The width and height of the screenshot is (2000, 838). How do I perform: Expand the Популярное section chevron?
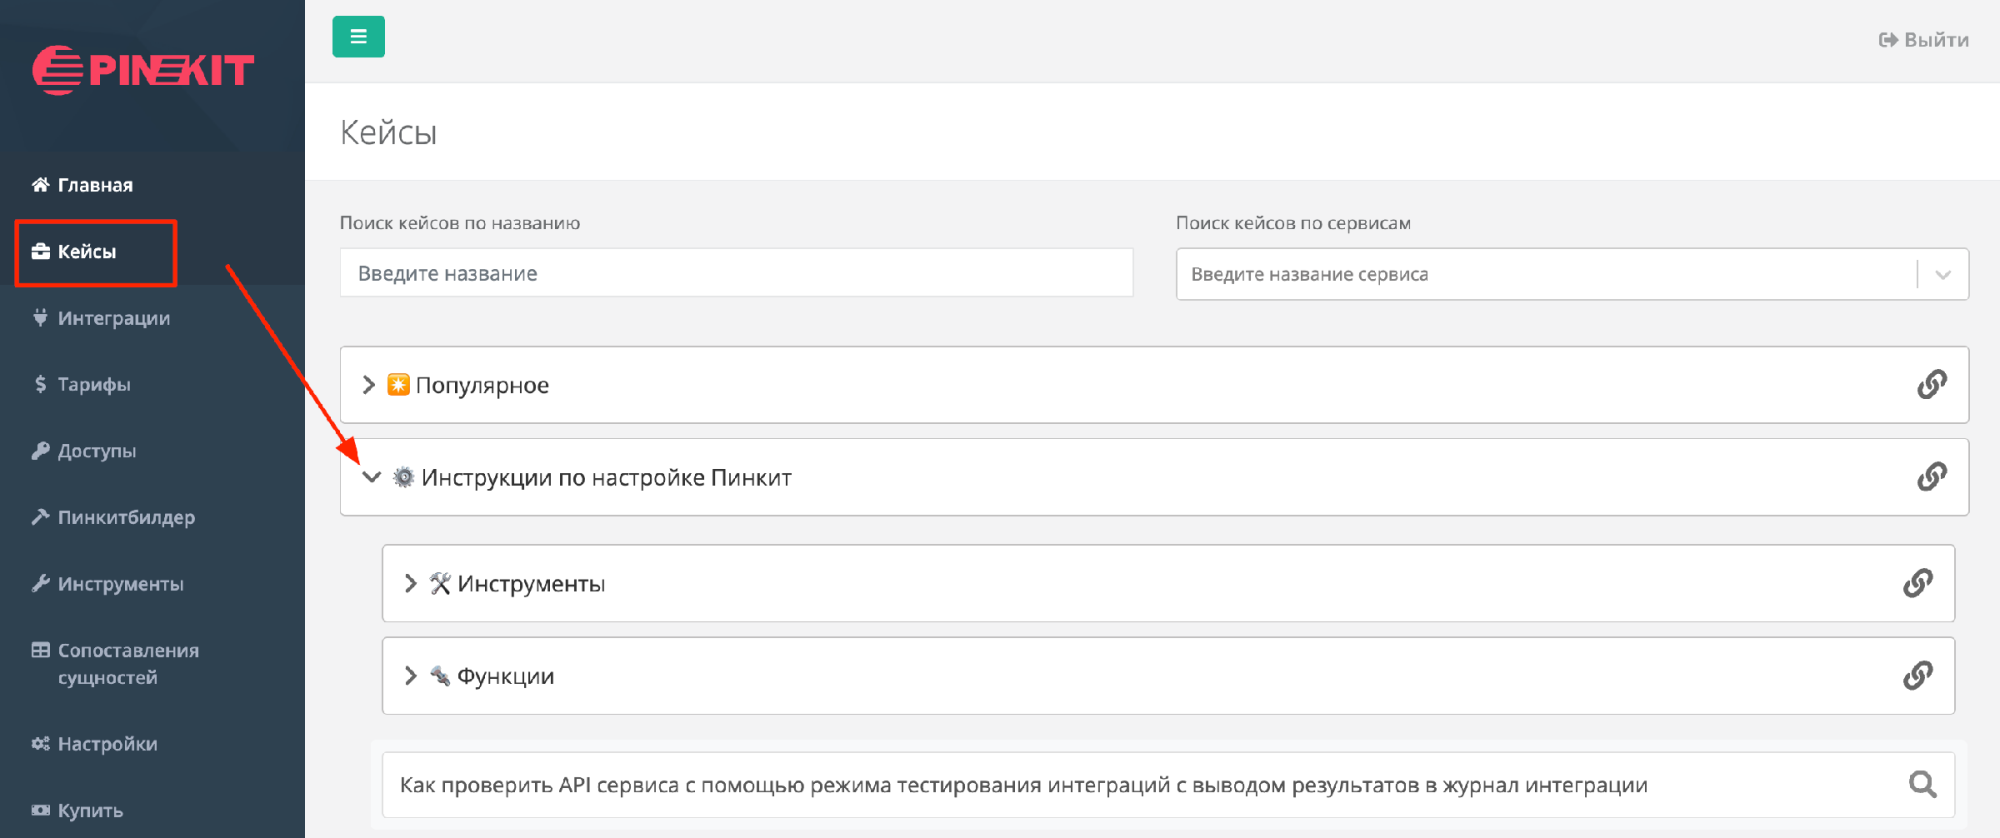point(368,385)
